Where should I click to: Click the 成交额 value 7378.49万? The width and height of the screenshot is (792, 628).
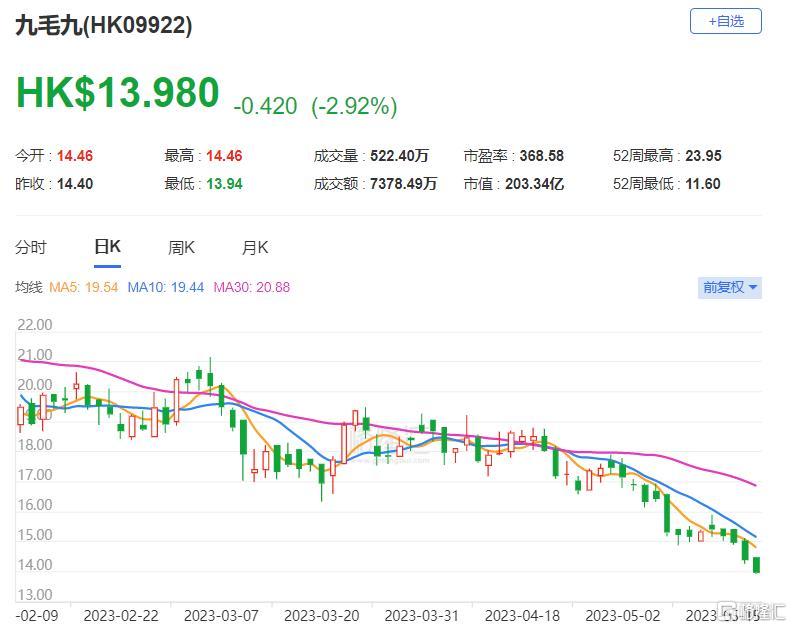click(403, 183)
